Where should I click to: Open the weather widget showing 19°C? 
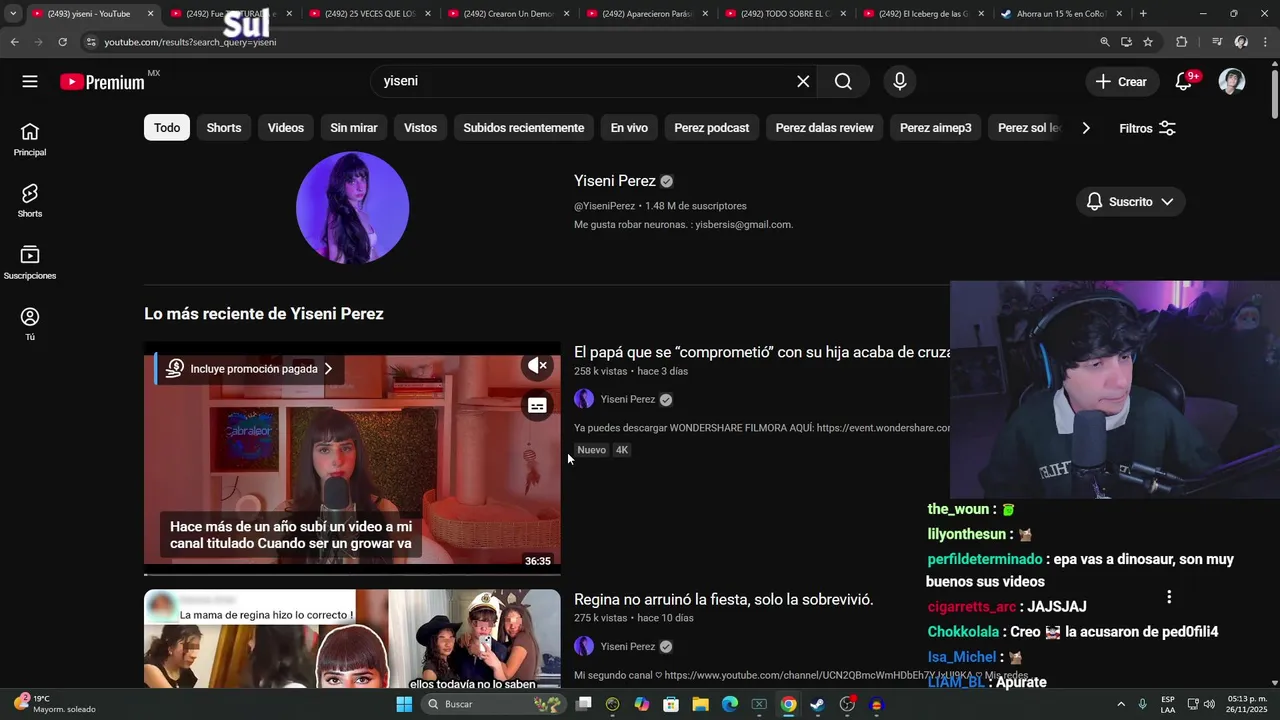pyautogui.click(x=56, y=704)
